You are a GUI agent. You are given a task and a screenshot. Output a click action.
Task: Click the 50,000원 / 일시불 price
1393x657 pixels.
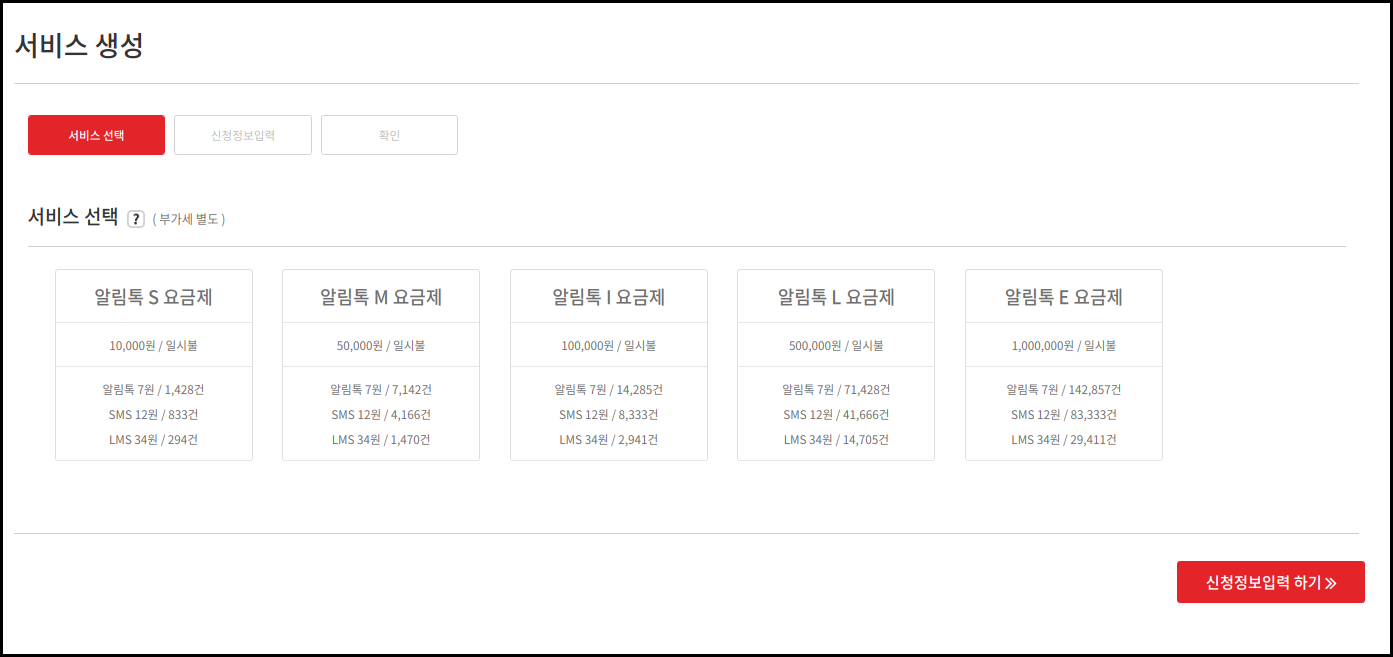pyautogui.click(x=381, y=346)
